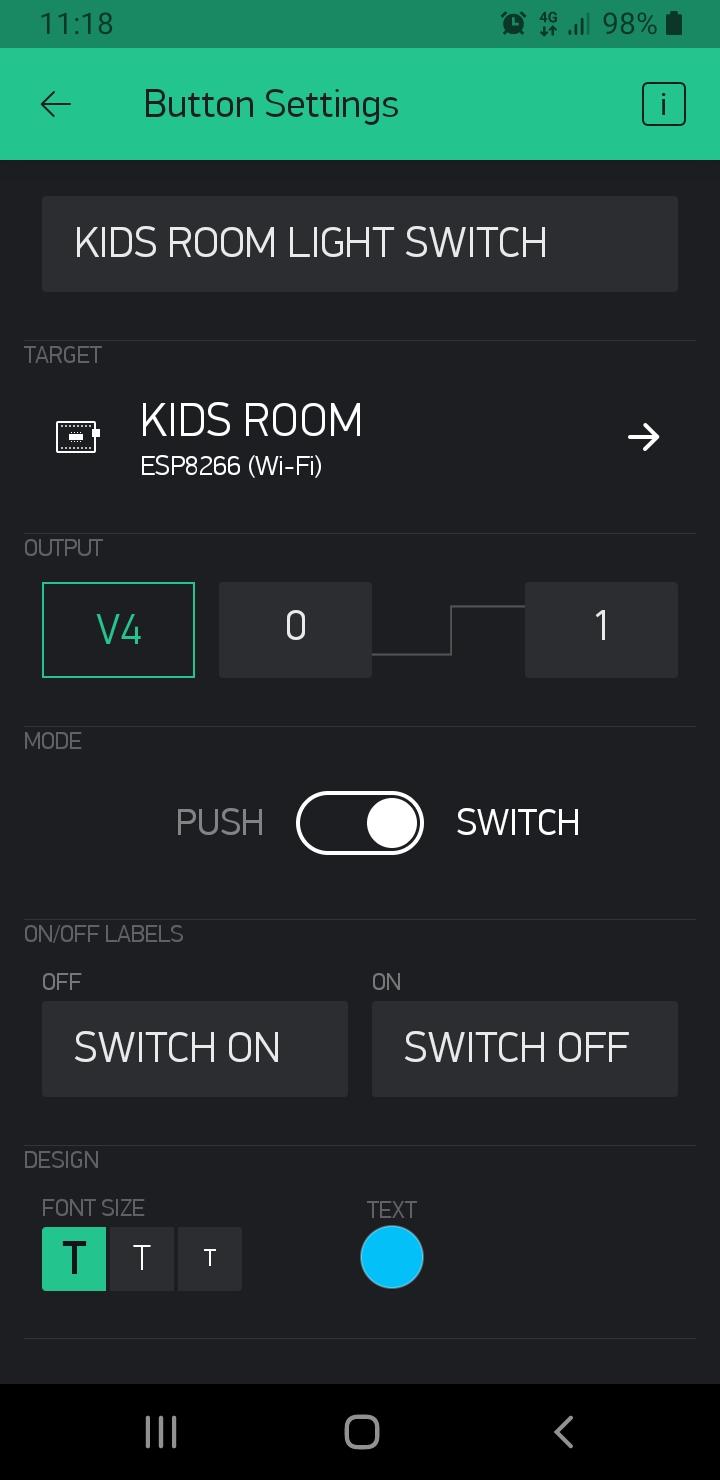Click the ESP8266 device board icon
720x1480 pixels.
78,437
